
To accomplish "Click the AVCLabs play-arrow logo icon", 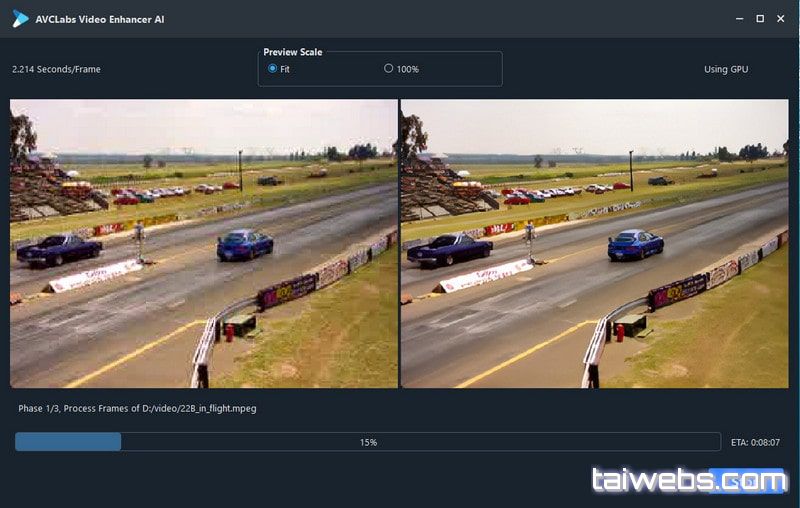I will [20, 19].
